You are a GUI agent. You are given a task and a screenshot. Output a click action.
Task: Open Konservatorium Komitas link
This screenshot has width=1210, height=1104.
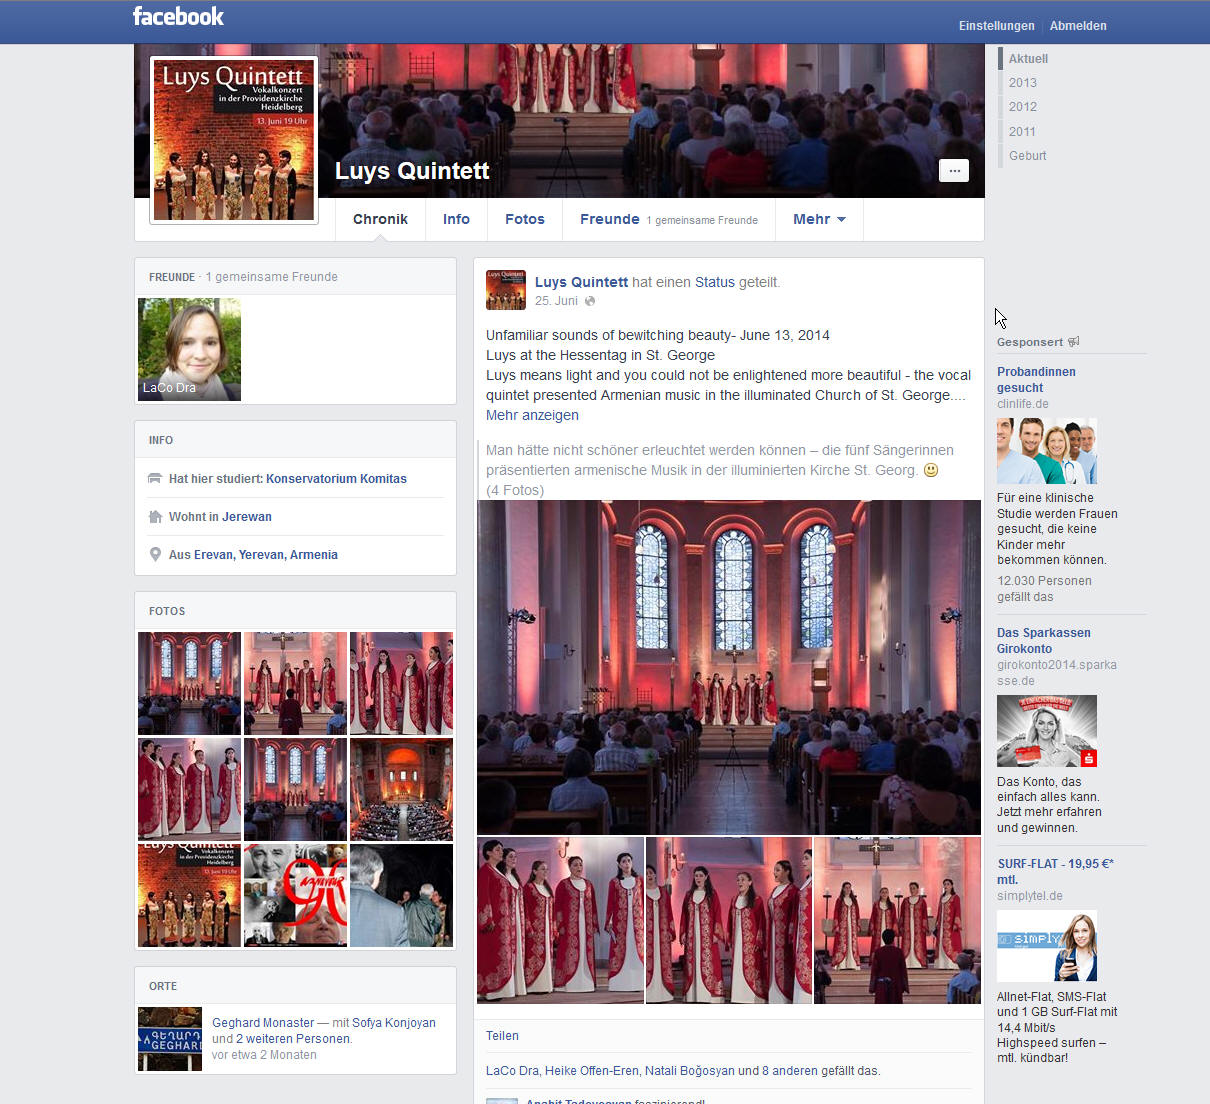click(x=336, y=479)
